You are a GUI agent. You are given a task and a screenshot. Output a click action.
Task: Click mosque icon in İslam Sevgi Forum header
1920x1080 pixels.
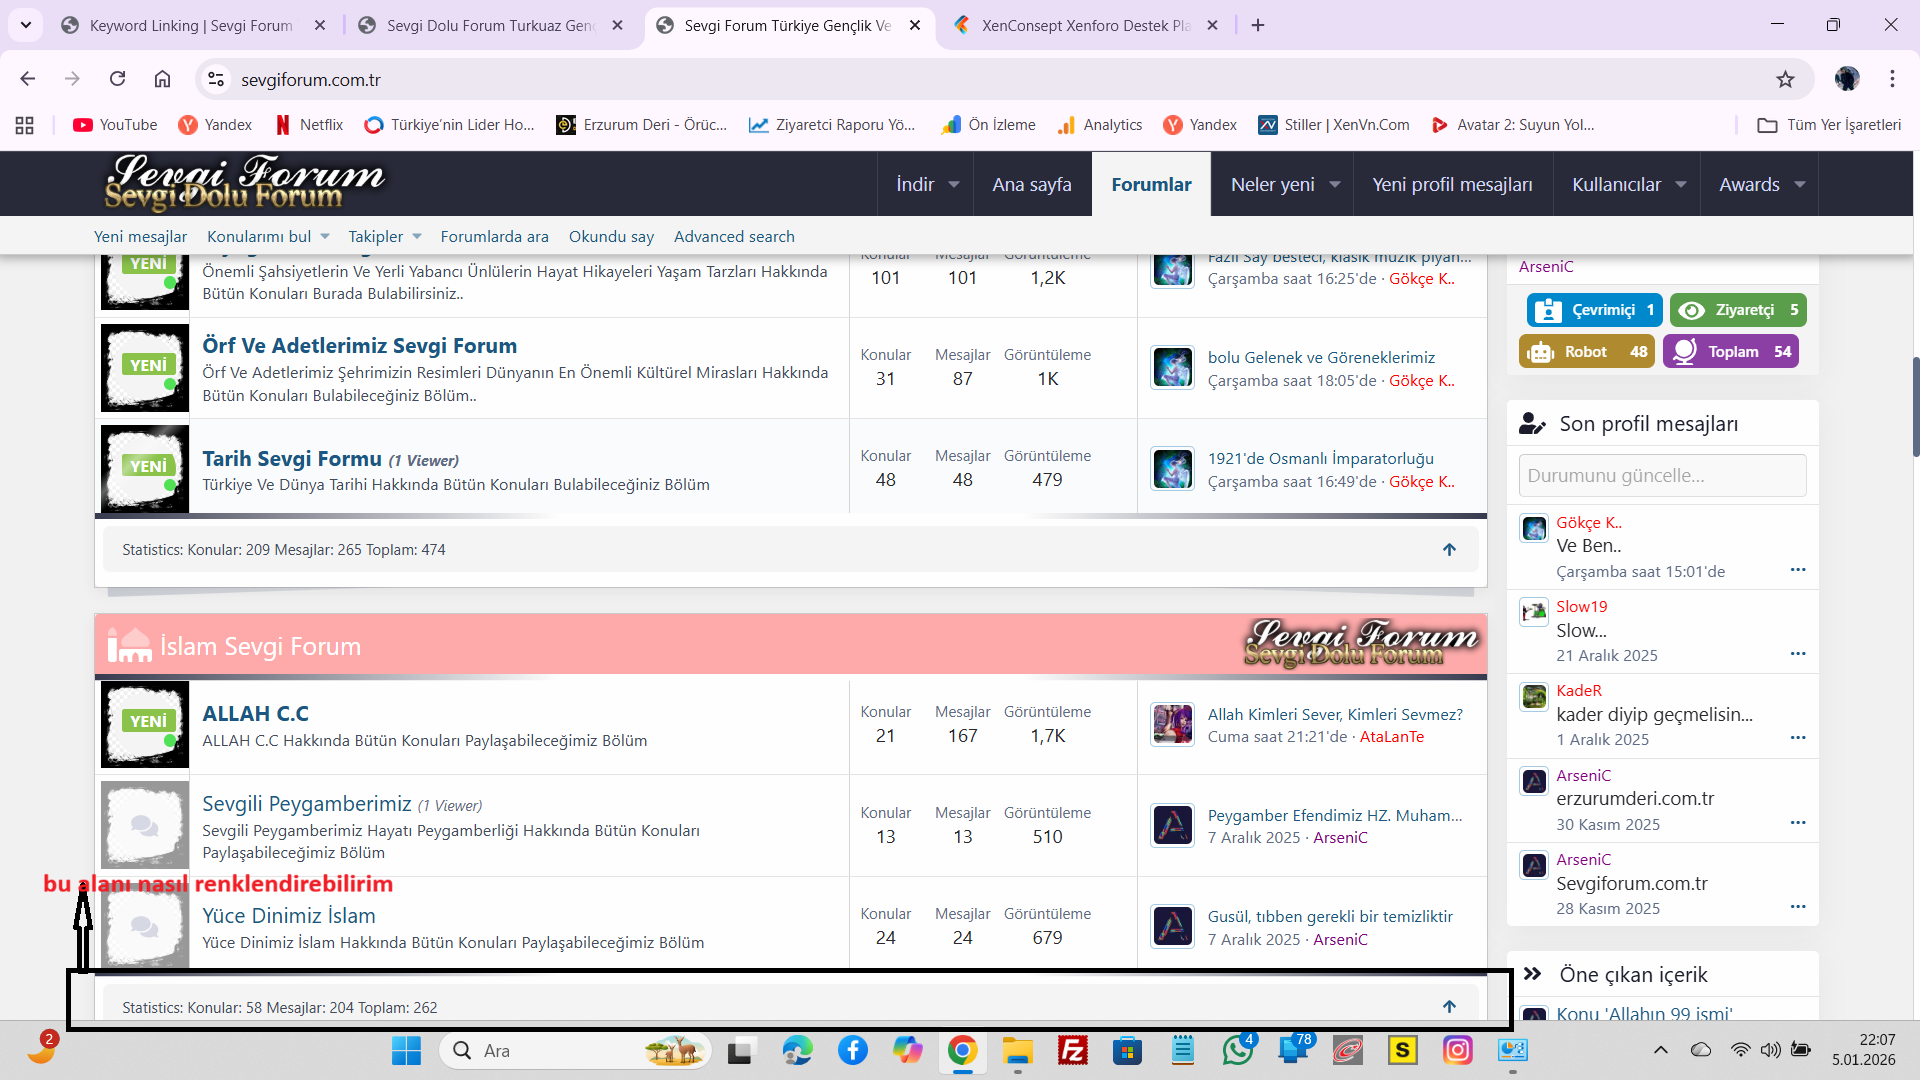(x=129, y=646)
